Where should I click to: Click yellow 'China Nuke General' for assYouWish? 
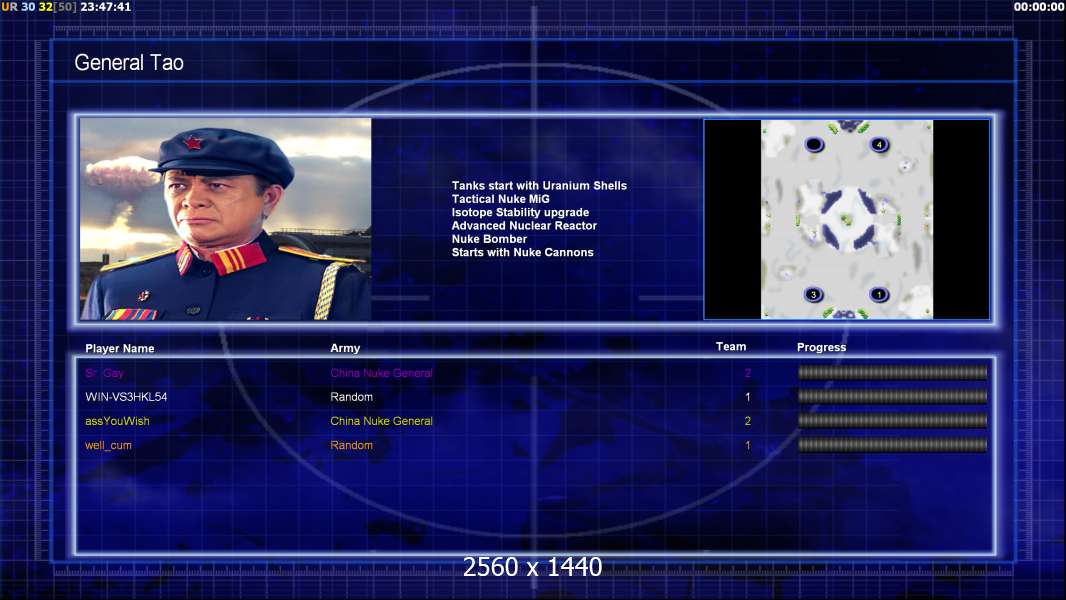[381, 421]
